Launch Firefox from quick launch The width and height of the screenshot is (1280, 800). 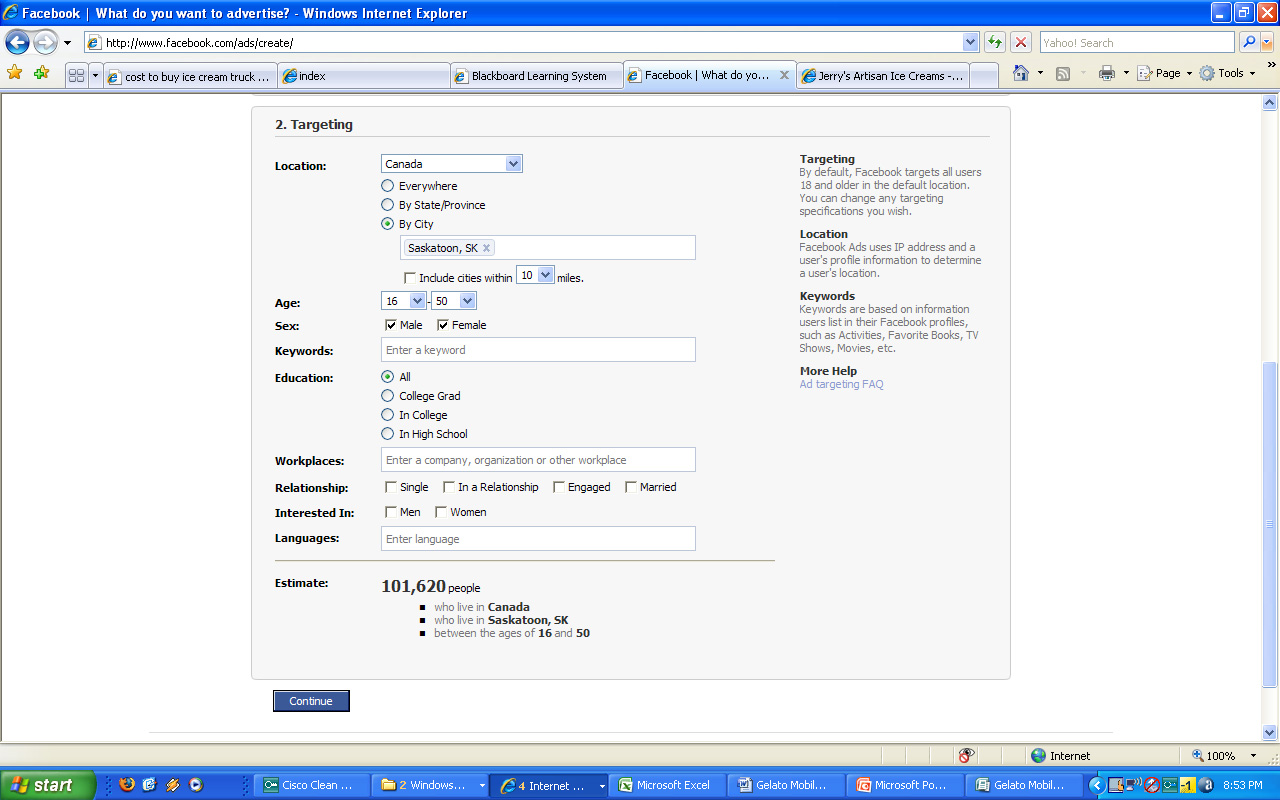point(127,785)
